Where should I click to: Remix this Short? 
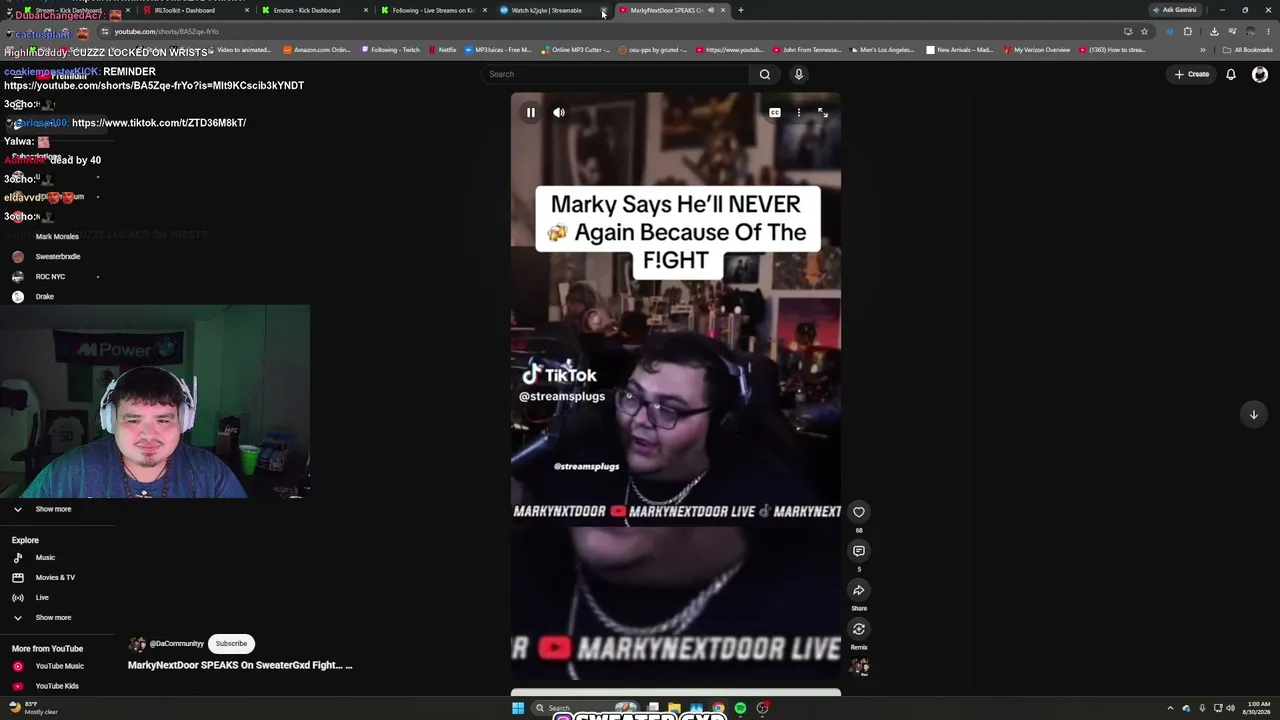tap(859, 629)
